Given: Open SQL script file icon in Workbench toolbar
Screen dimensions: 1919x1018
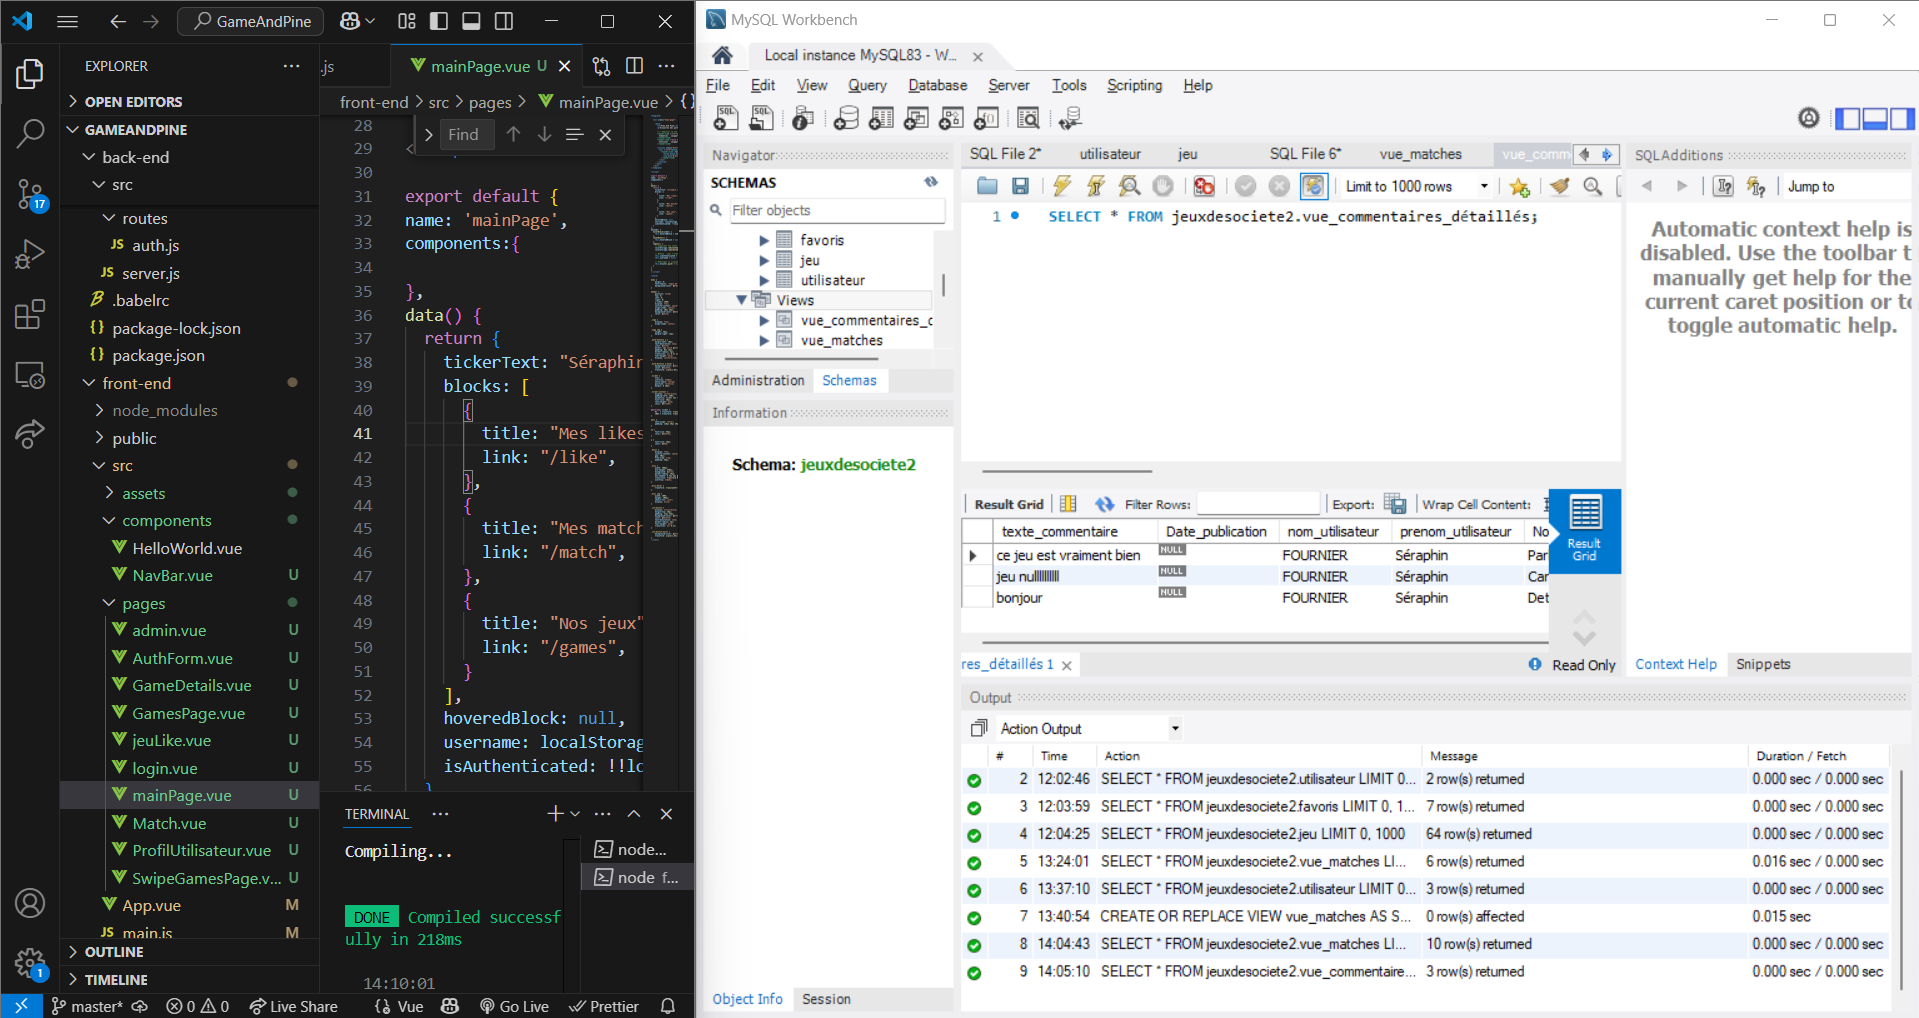Looking at the screenshot, I should [761, 119].
